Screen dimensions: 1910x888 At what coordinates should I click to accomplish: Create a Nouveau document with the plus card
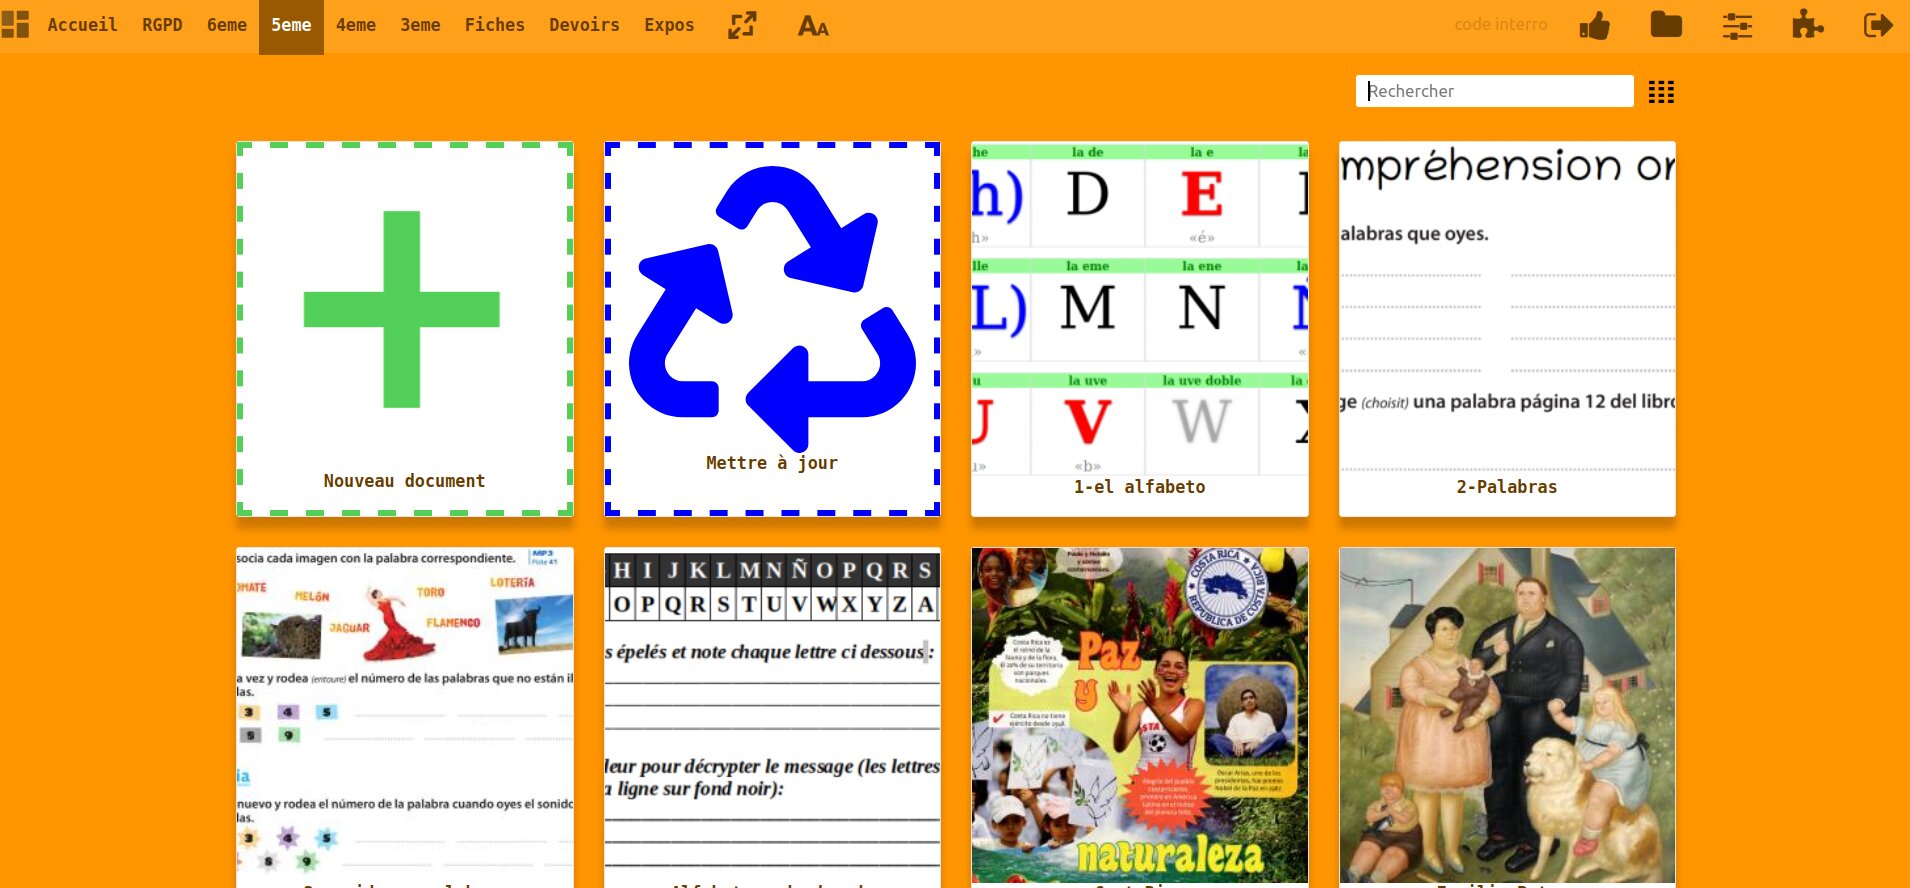click(405, 329)
